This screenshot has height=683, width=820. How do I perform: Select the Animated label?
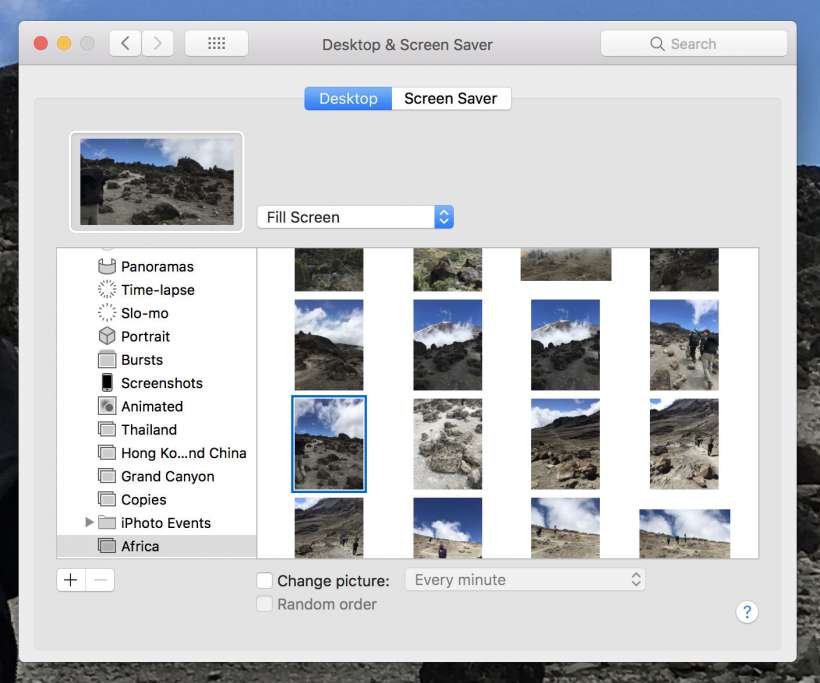coord(152,406)
